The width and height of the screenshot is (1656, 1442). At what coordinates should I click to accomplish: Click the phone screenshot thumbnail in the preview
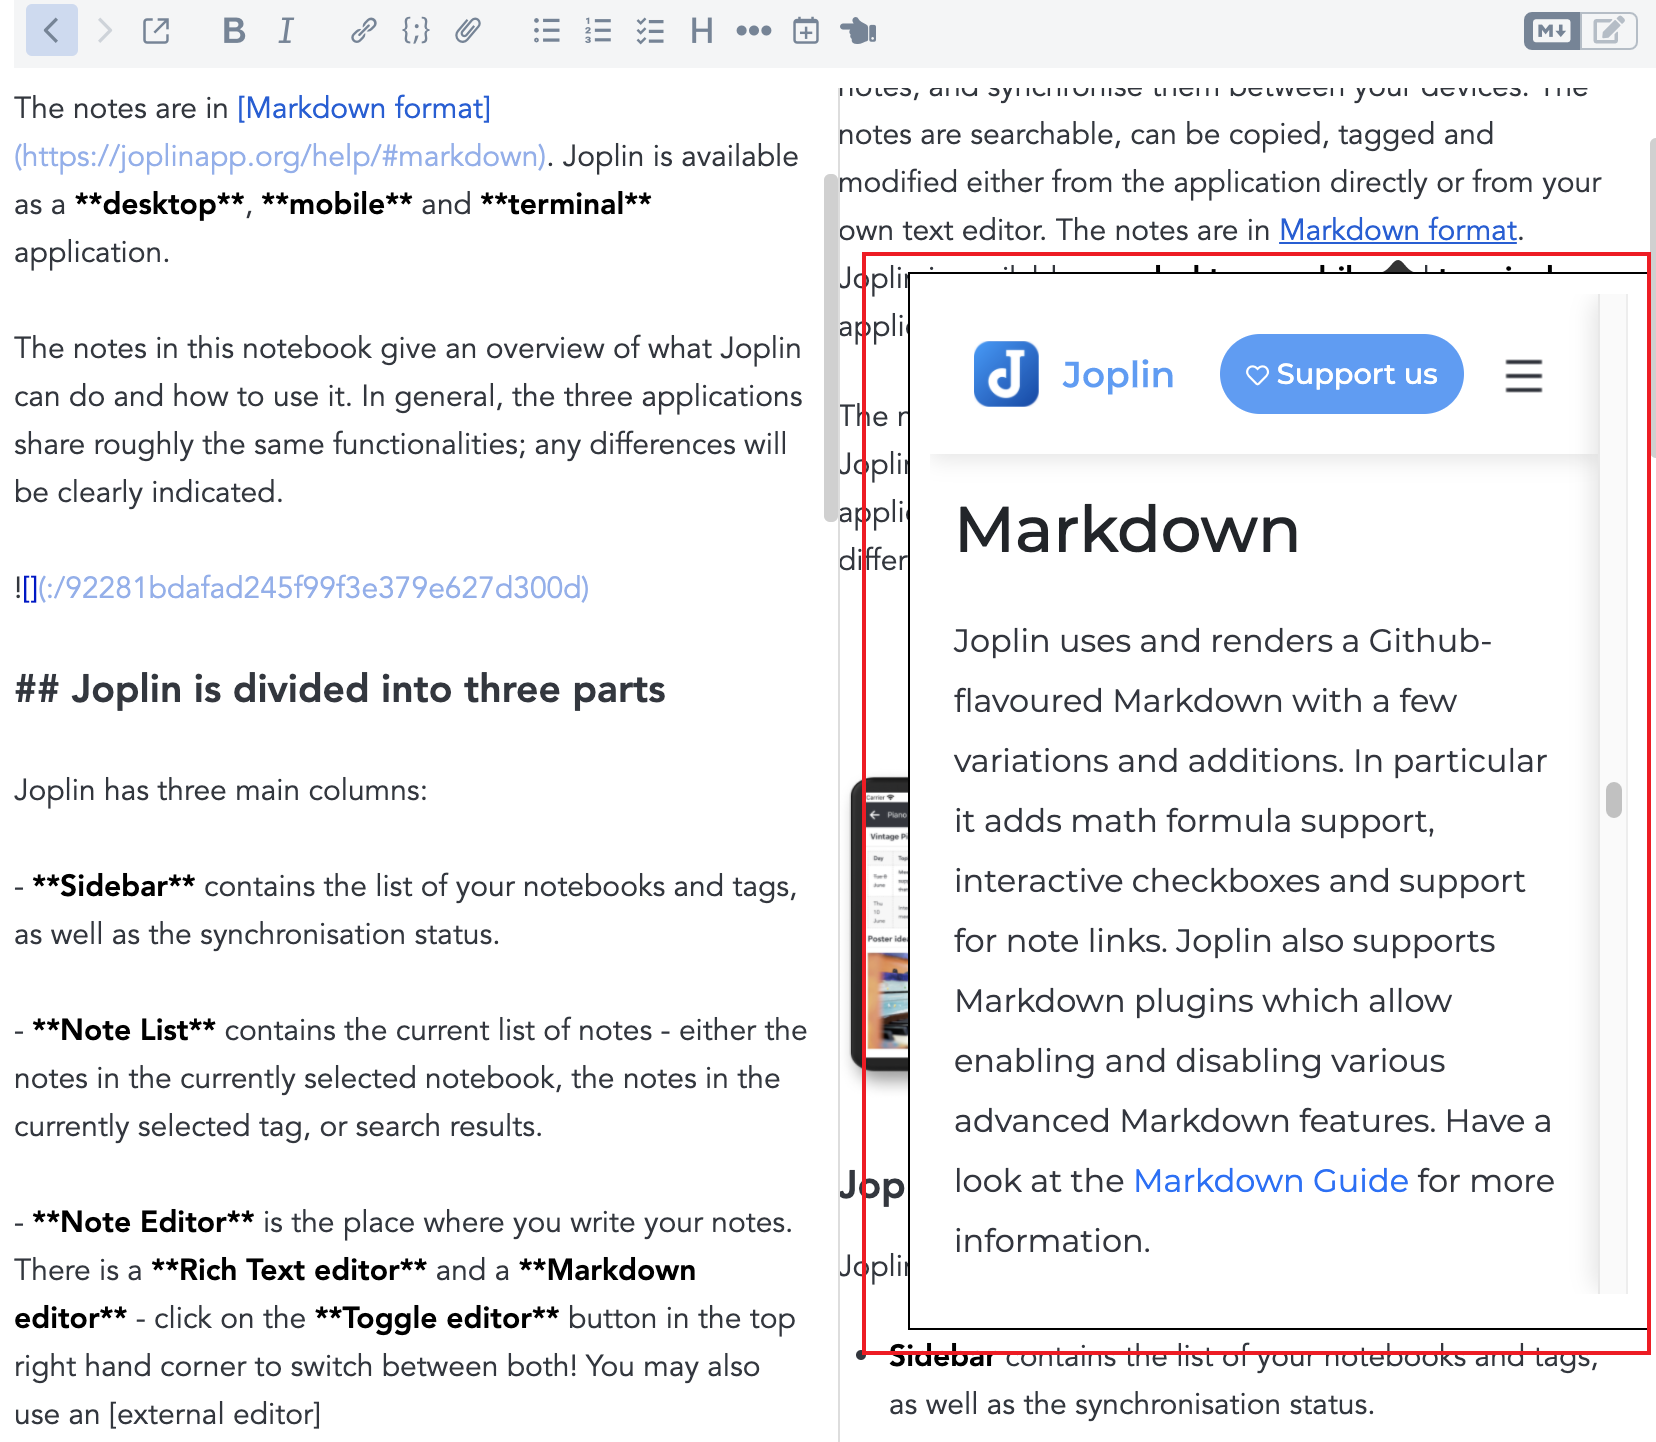[x=880, y=924]
